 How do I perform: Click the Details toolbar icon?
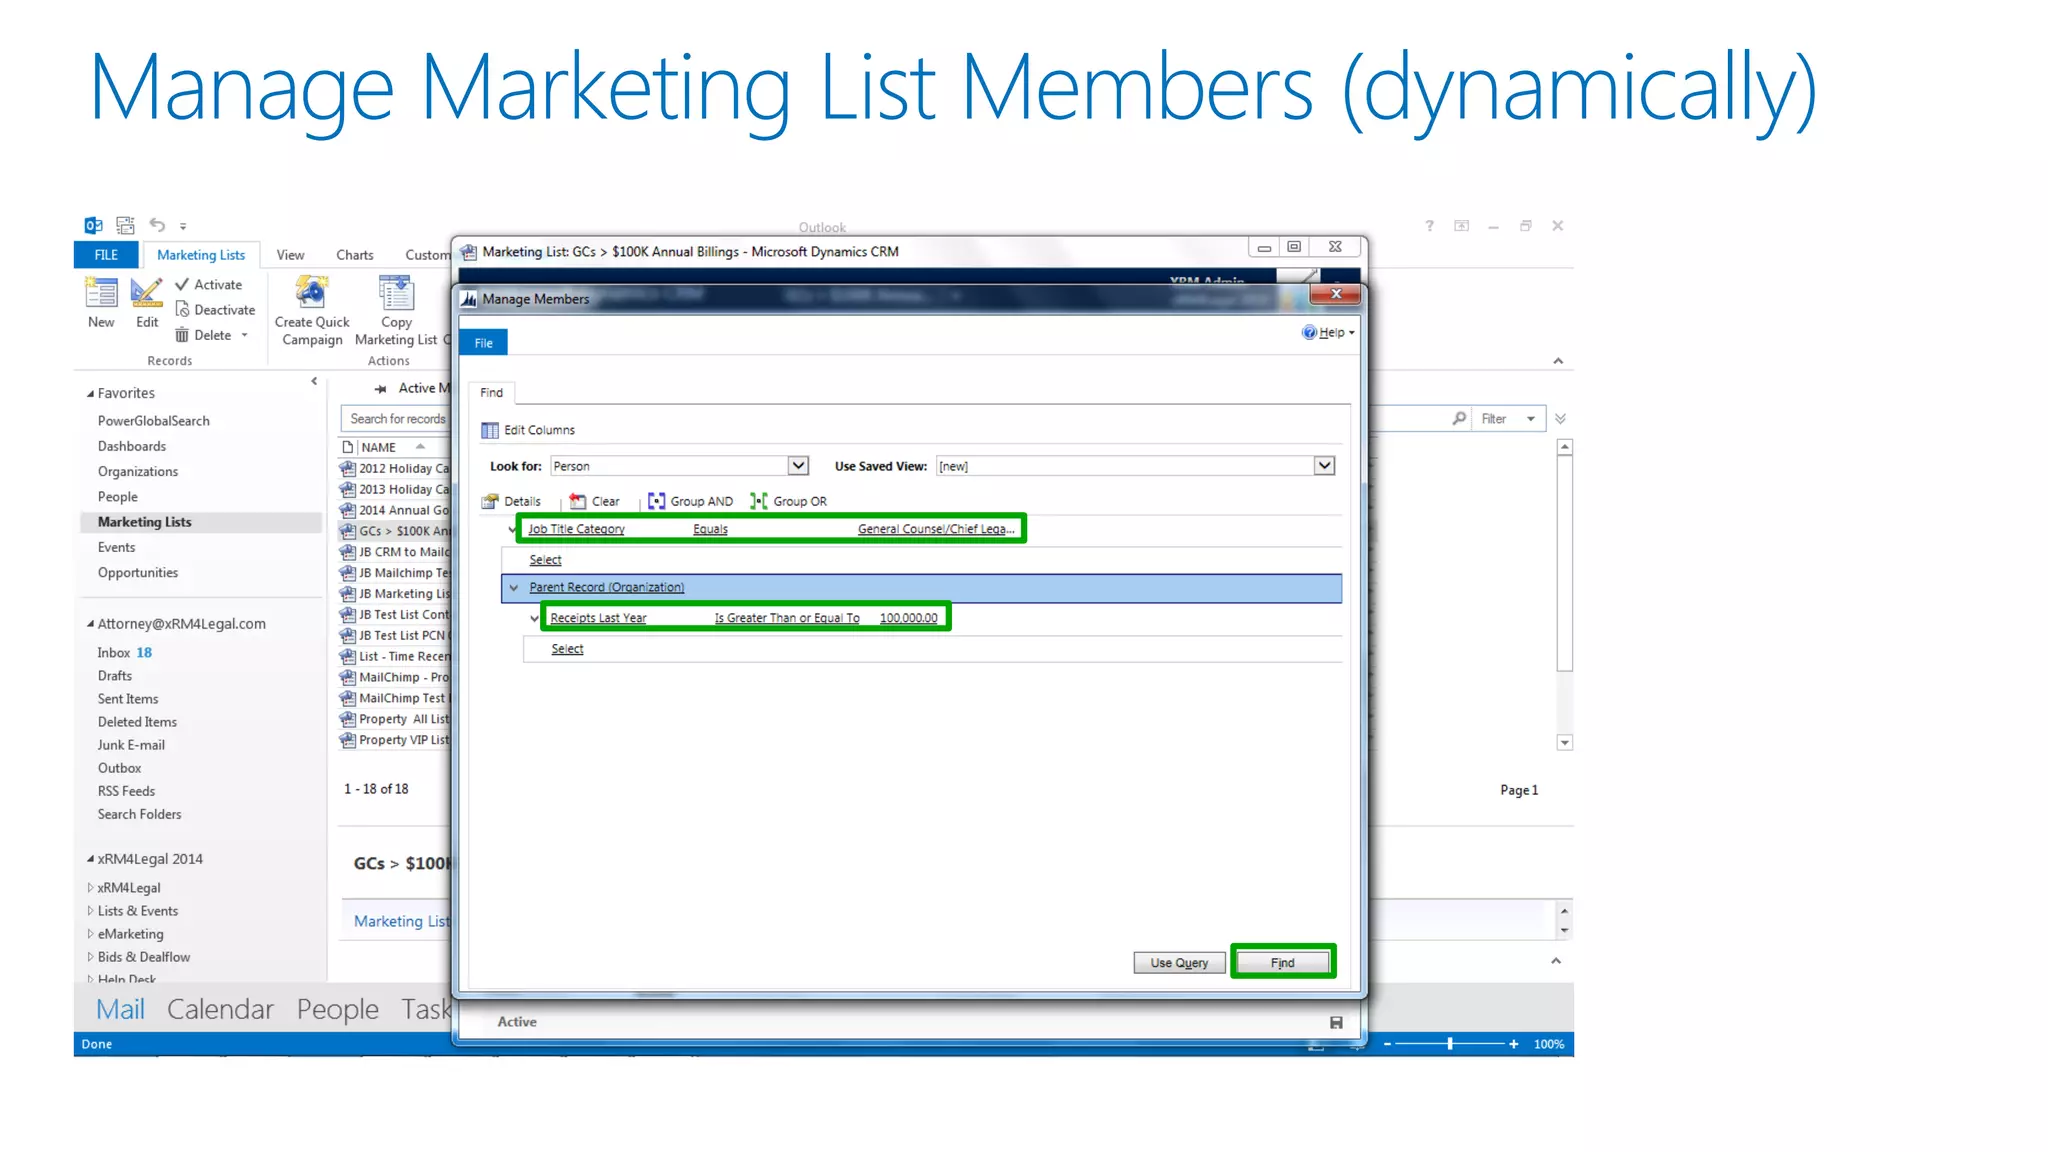490,502
